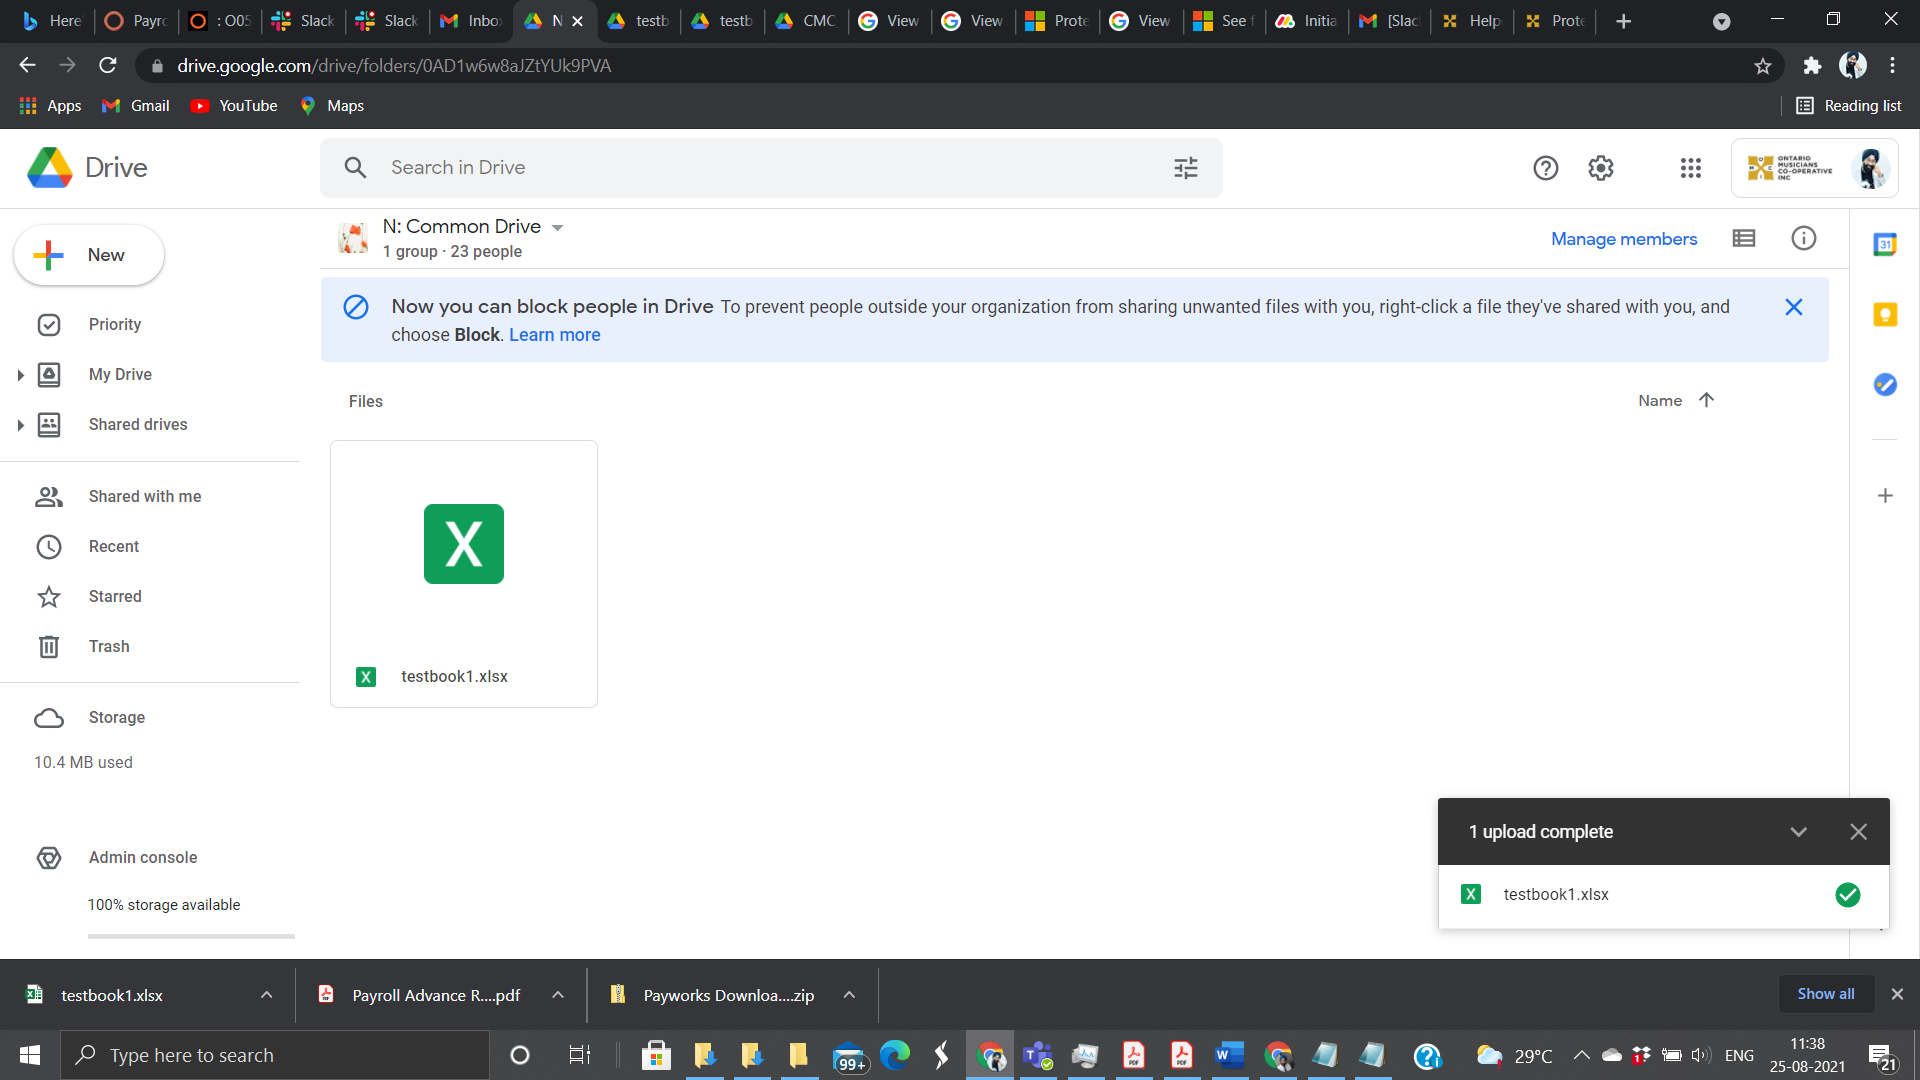Dismiss the block people banner
The width and height of the screenshot is (1920, 1080).
(x=1794, y=307)
